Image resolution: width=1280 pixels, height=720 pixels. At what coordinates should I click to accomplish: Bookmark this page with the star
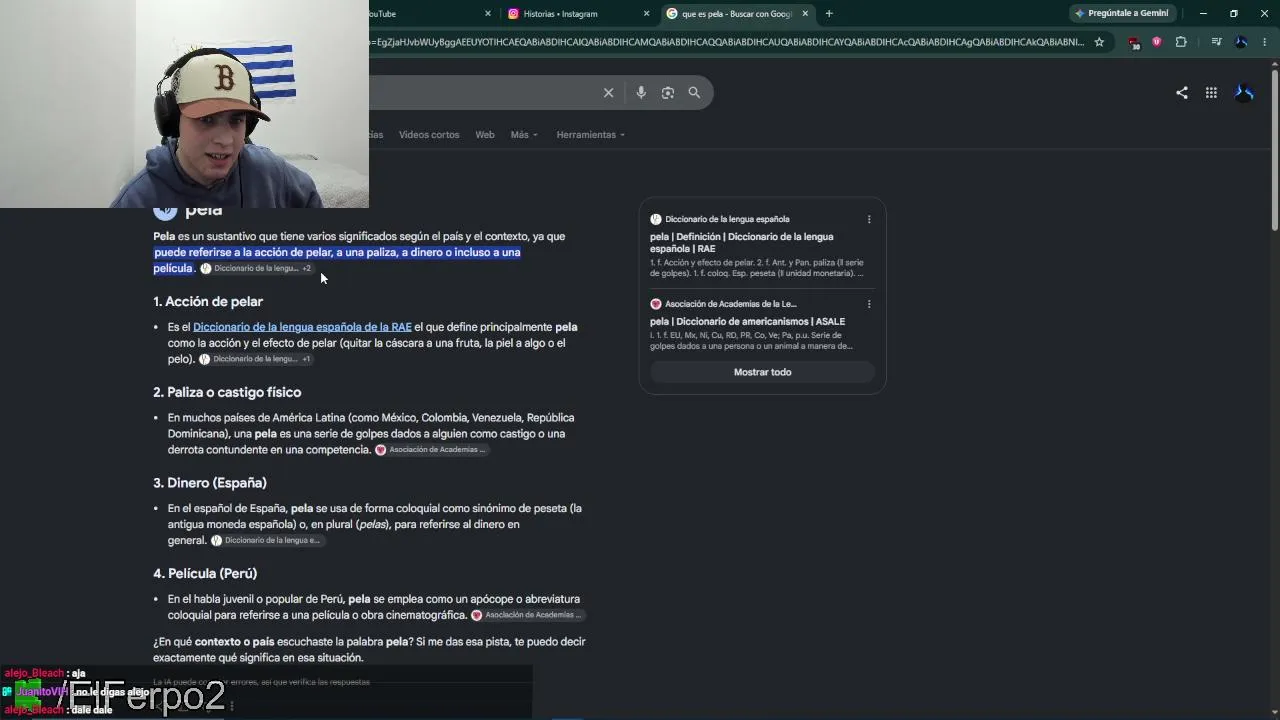pyautogui.click(x=1099, y=42)
